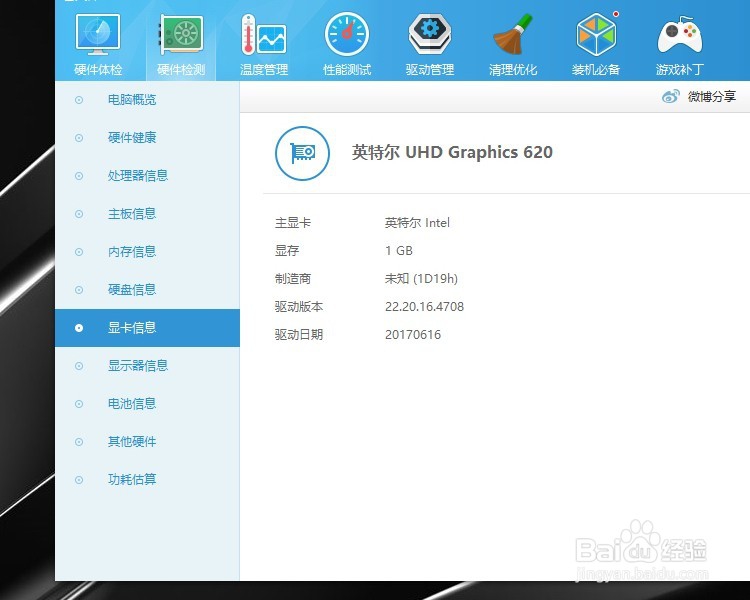Image resolution: width=750 pixels, height=600 pixels.
Task: Click the driver date 20170616
Action: pos(413,334)
